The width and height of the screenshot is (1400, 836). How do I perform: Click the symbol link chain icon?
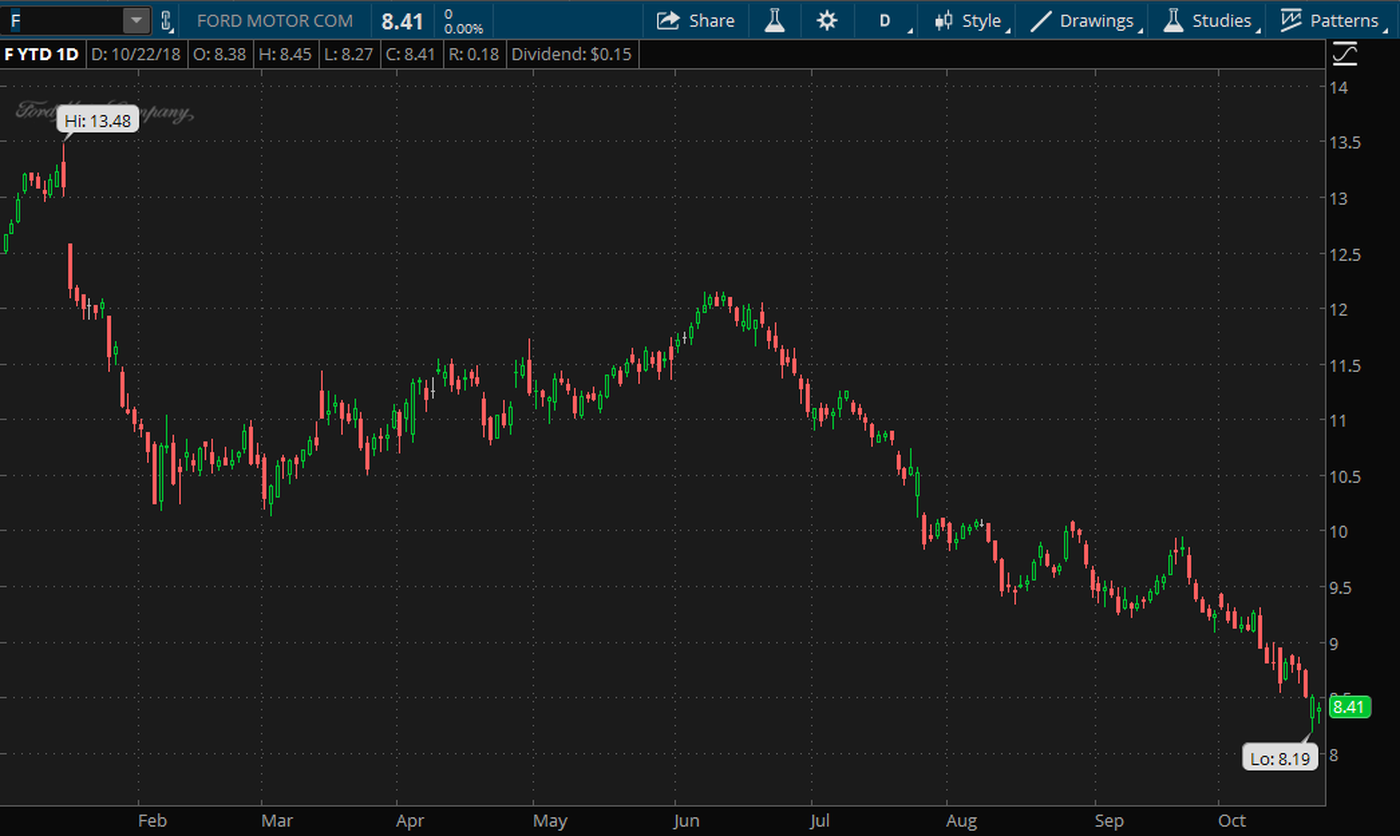click(167, 20)
